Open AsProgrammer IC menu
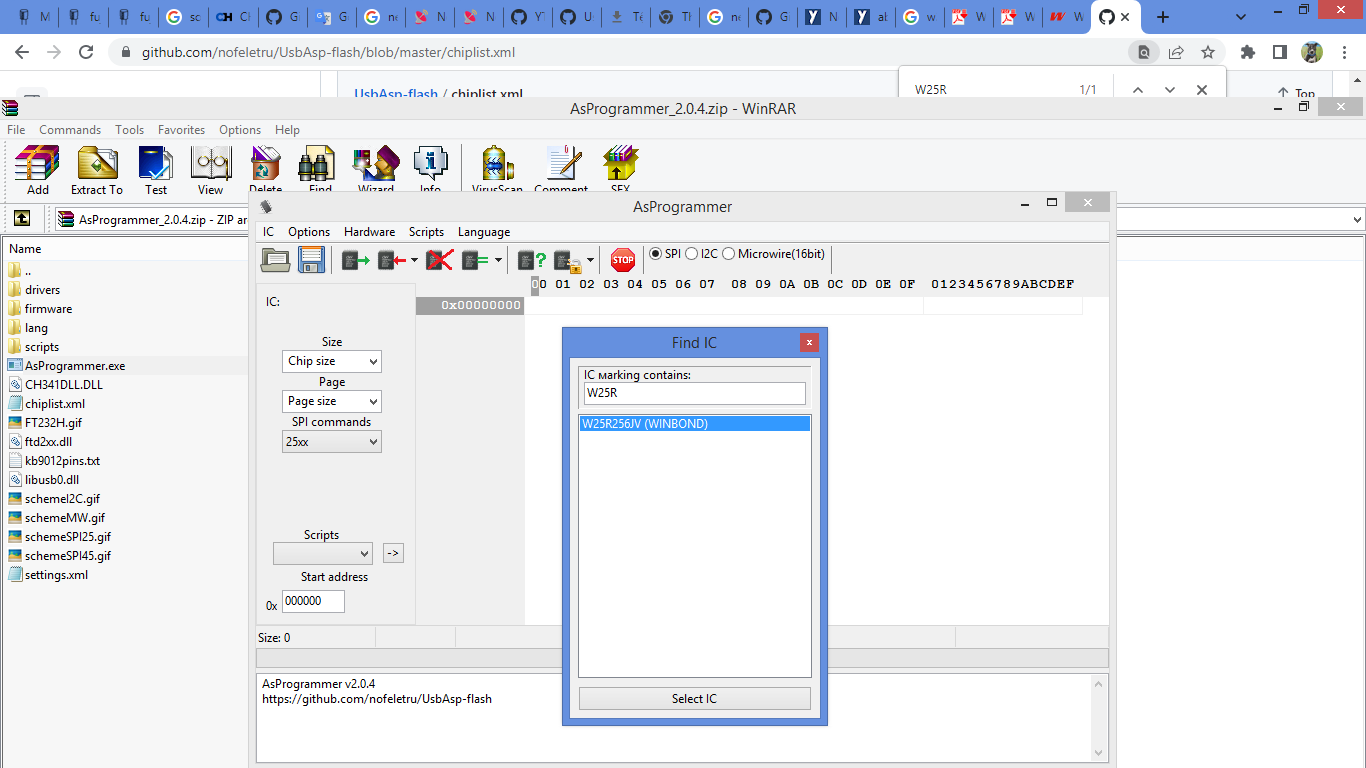This screenshot has width=1366, height=768. (x=268, y=232)
